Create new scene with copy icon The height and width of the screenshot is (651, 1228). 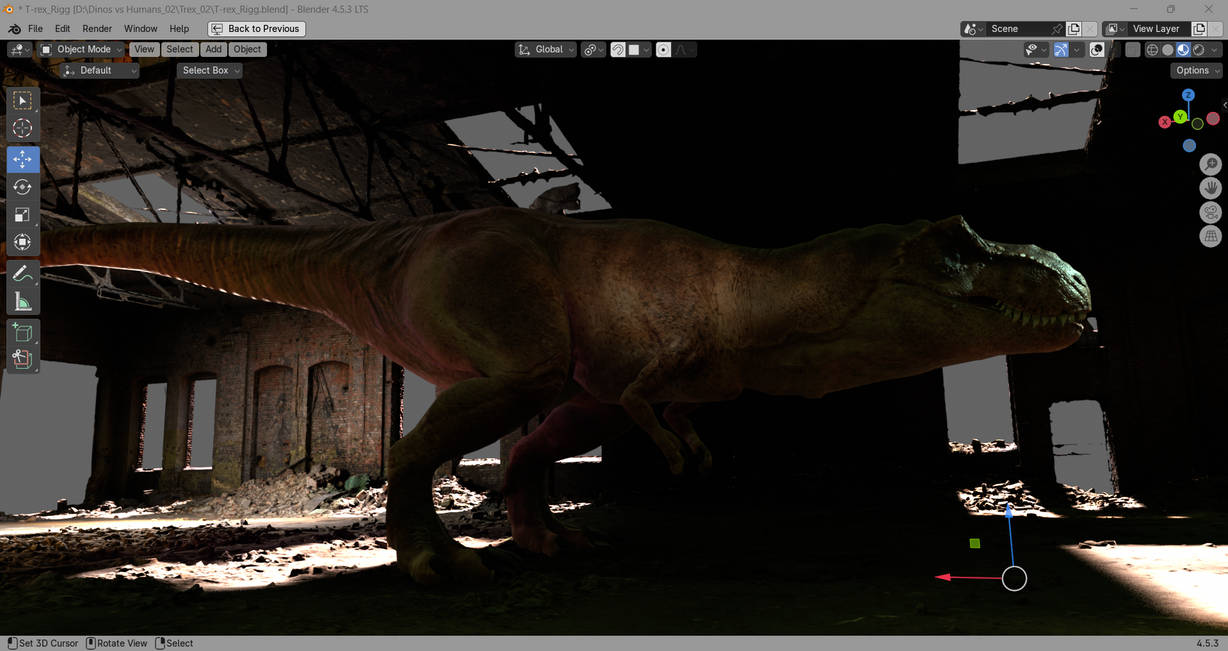(1074, 29)
